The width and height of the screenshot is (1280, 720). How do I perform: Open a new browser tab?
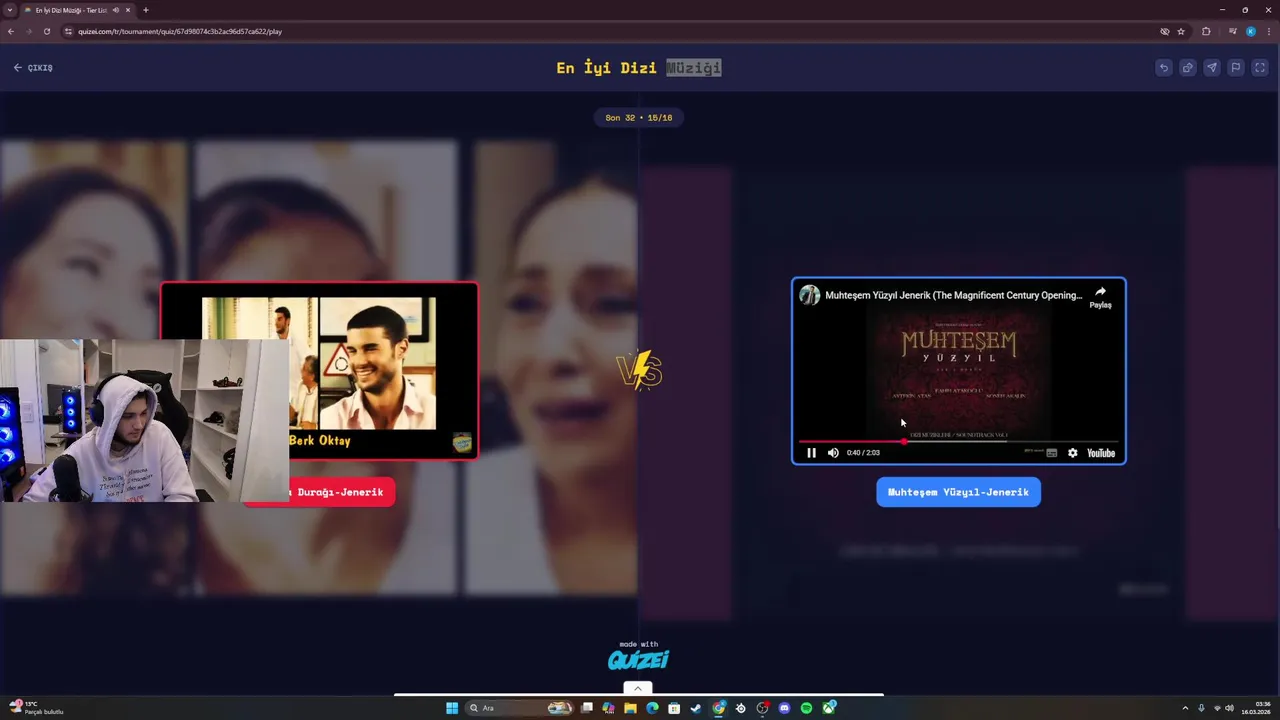pyautogui.click(x=146, y=10)
